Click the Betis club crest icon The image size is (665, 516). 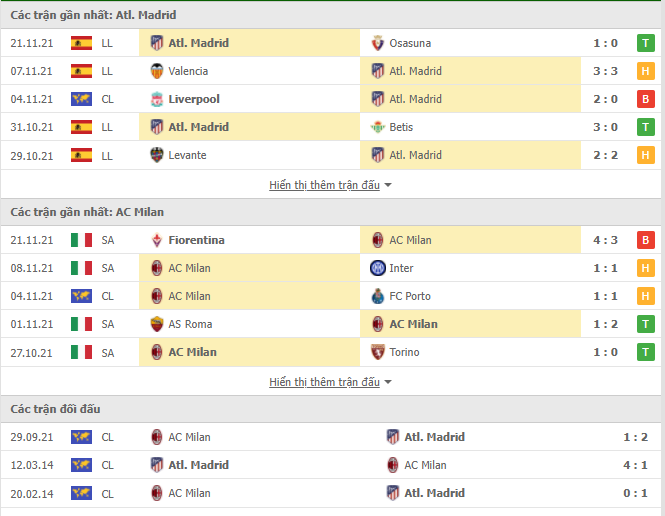point(377,127)
